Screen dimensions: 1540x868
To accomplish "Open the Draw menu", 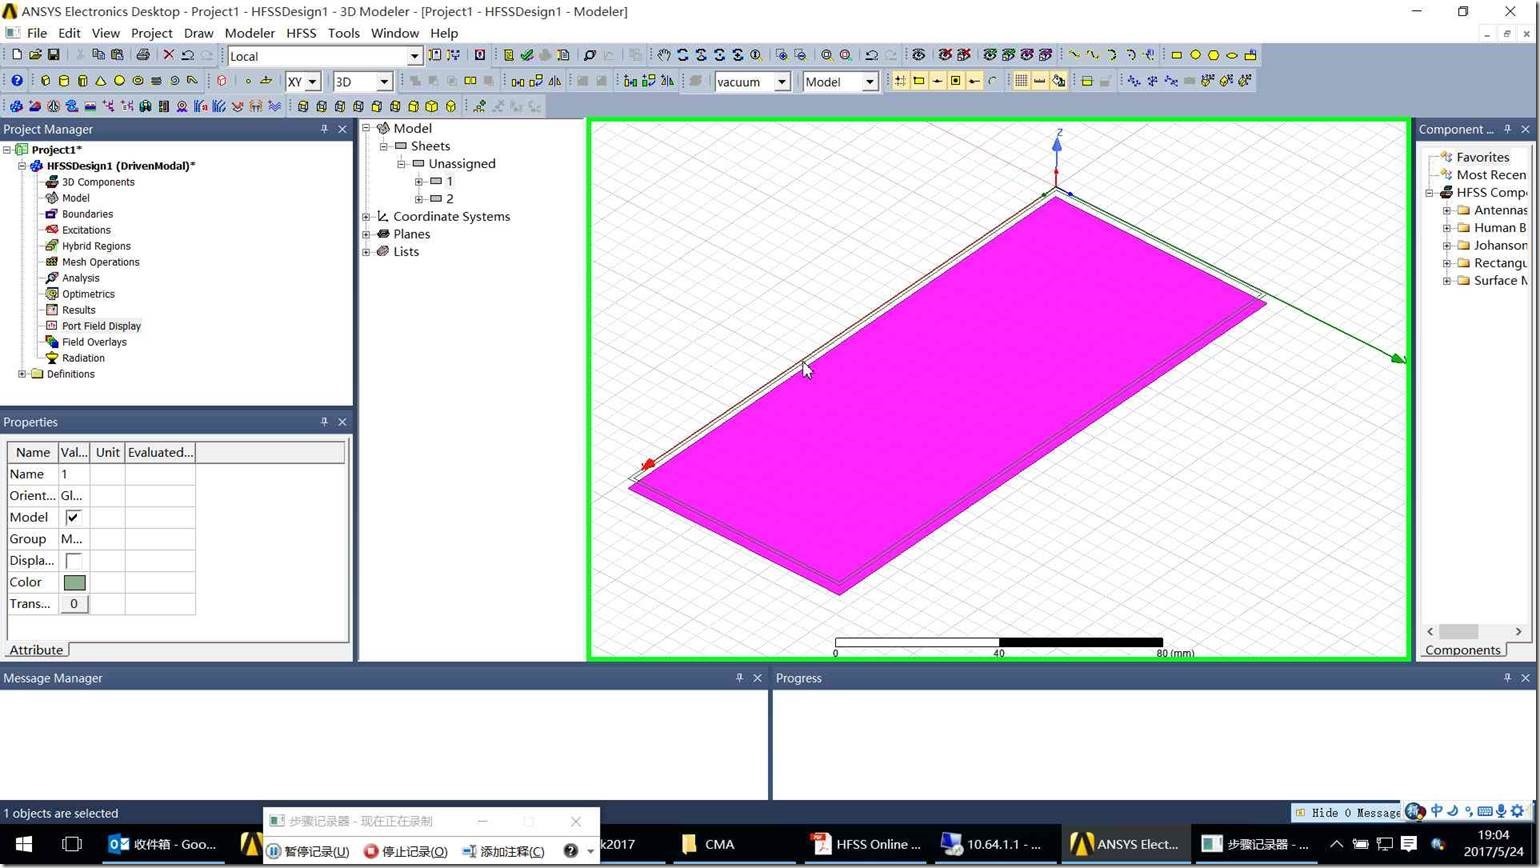I will tap(198, 33).
